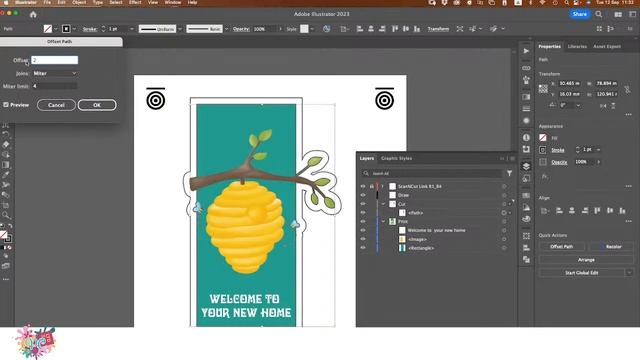Viewport: 640px width, 360px height.
Task: Hide Welcome to your new home layer
Action: (x=363, y=230)
